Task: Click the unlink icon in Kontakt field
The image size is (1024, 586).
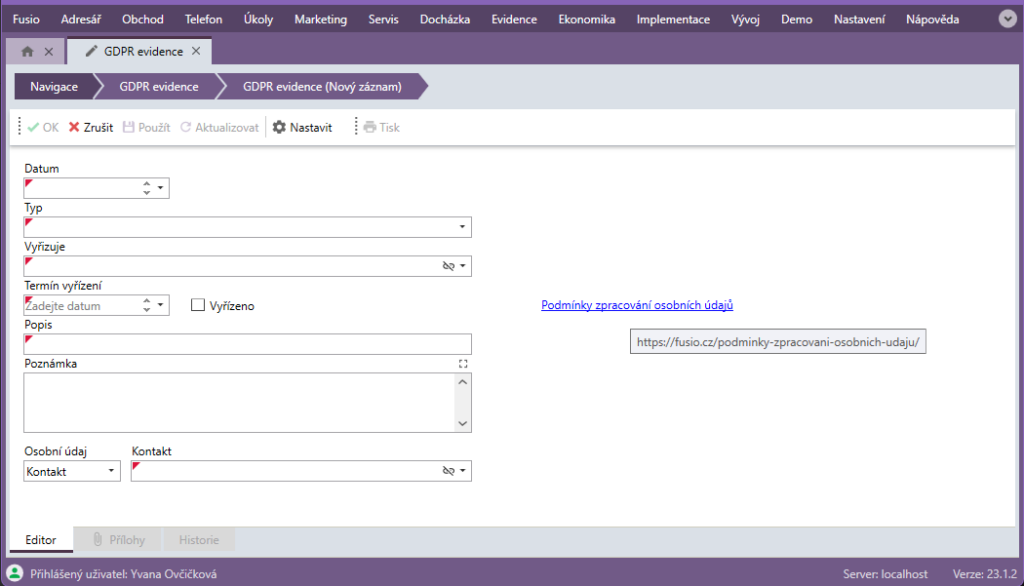Action: tap(448, 471)
